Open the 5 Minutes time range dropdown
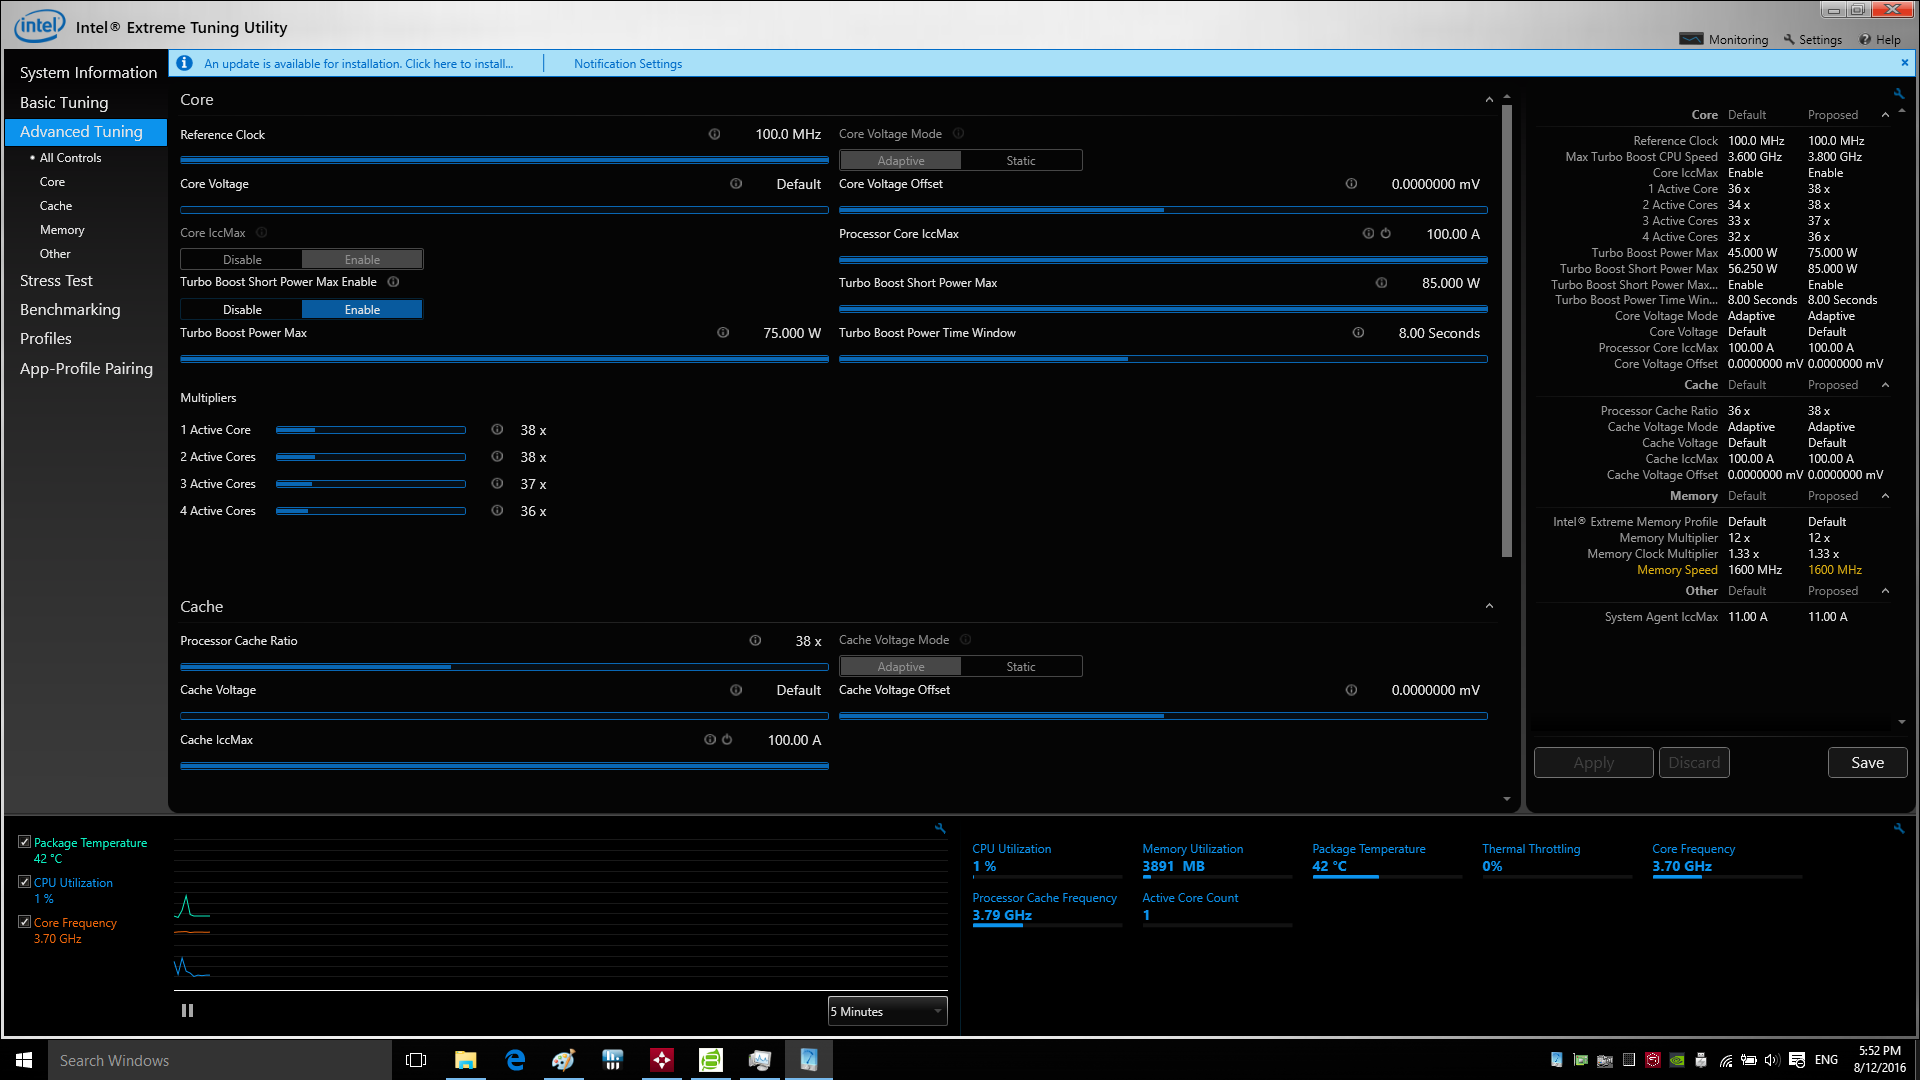This screenshot has height=1080, width=1920. click(x=887, y=1012)
